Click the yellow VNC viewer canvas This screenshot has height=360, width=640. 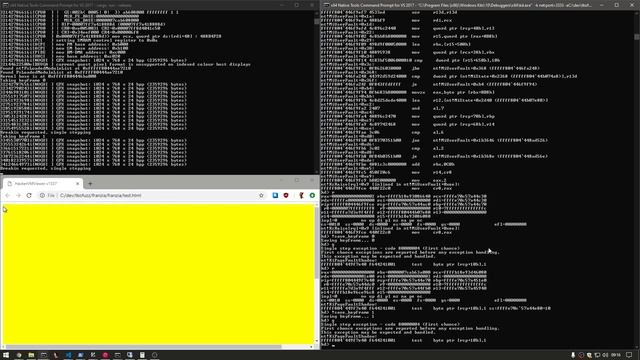(158, 274)
